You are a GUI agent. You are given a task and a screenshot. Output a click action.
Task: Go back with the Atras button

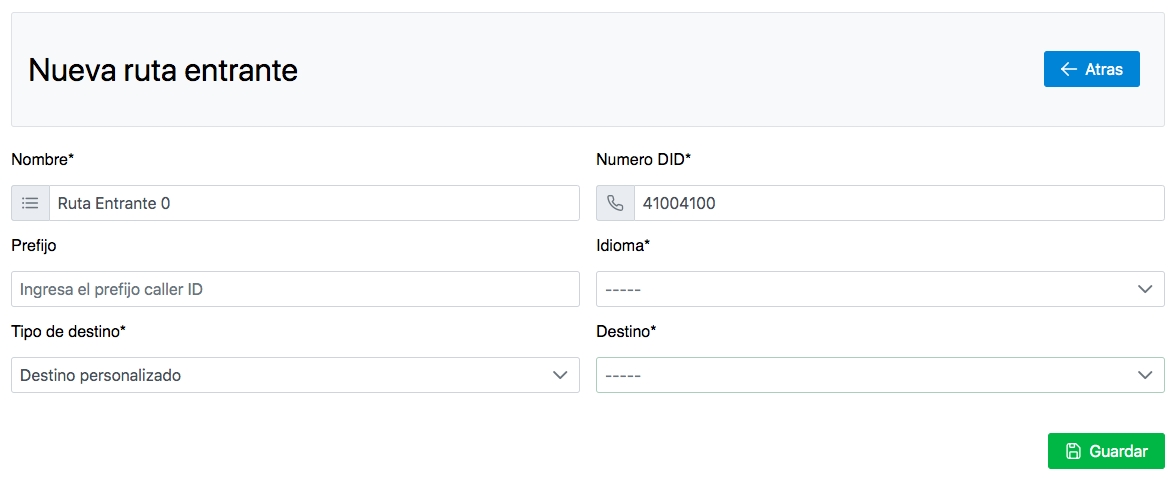[x=1091, y=69]
